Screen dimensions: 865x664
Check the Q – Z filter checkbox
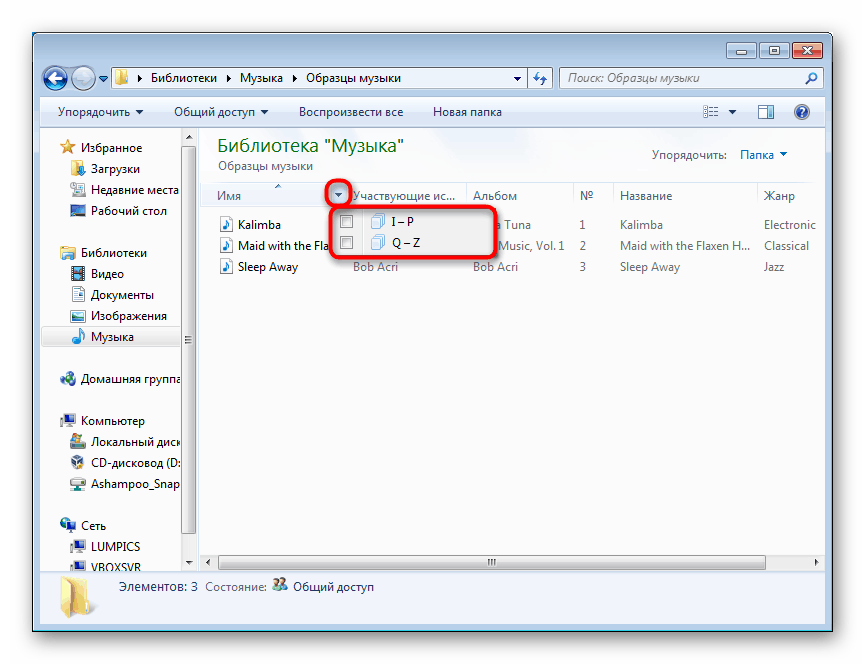coord(346,243)
